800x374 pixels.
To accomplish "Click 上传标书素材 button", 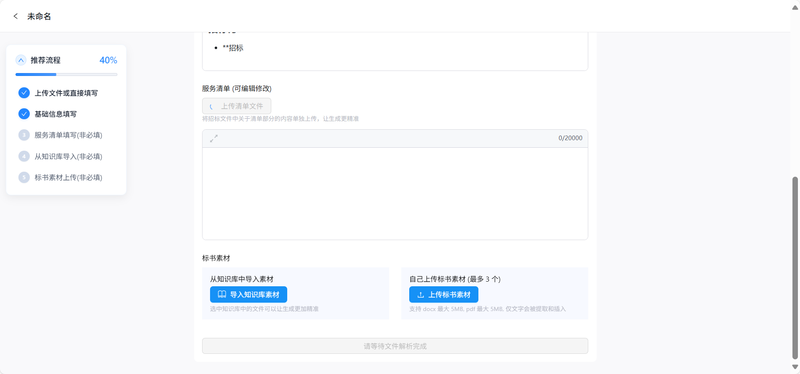I will point(443,294).
